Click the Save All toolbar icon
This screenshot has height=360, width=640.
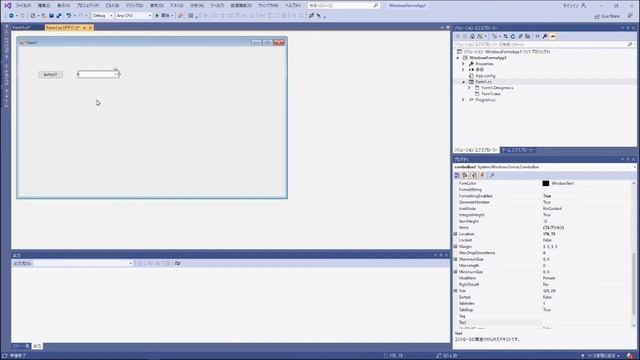click(58, 16)
